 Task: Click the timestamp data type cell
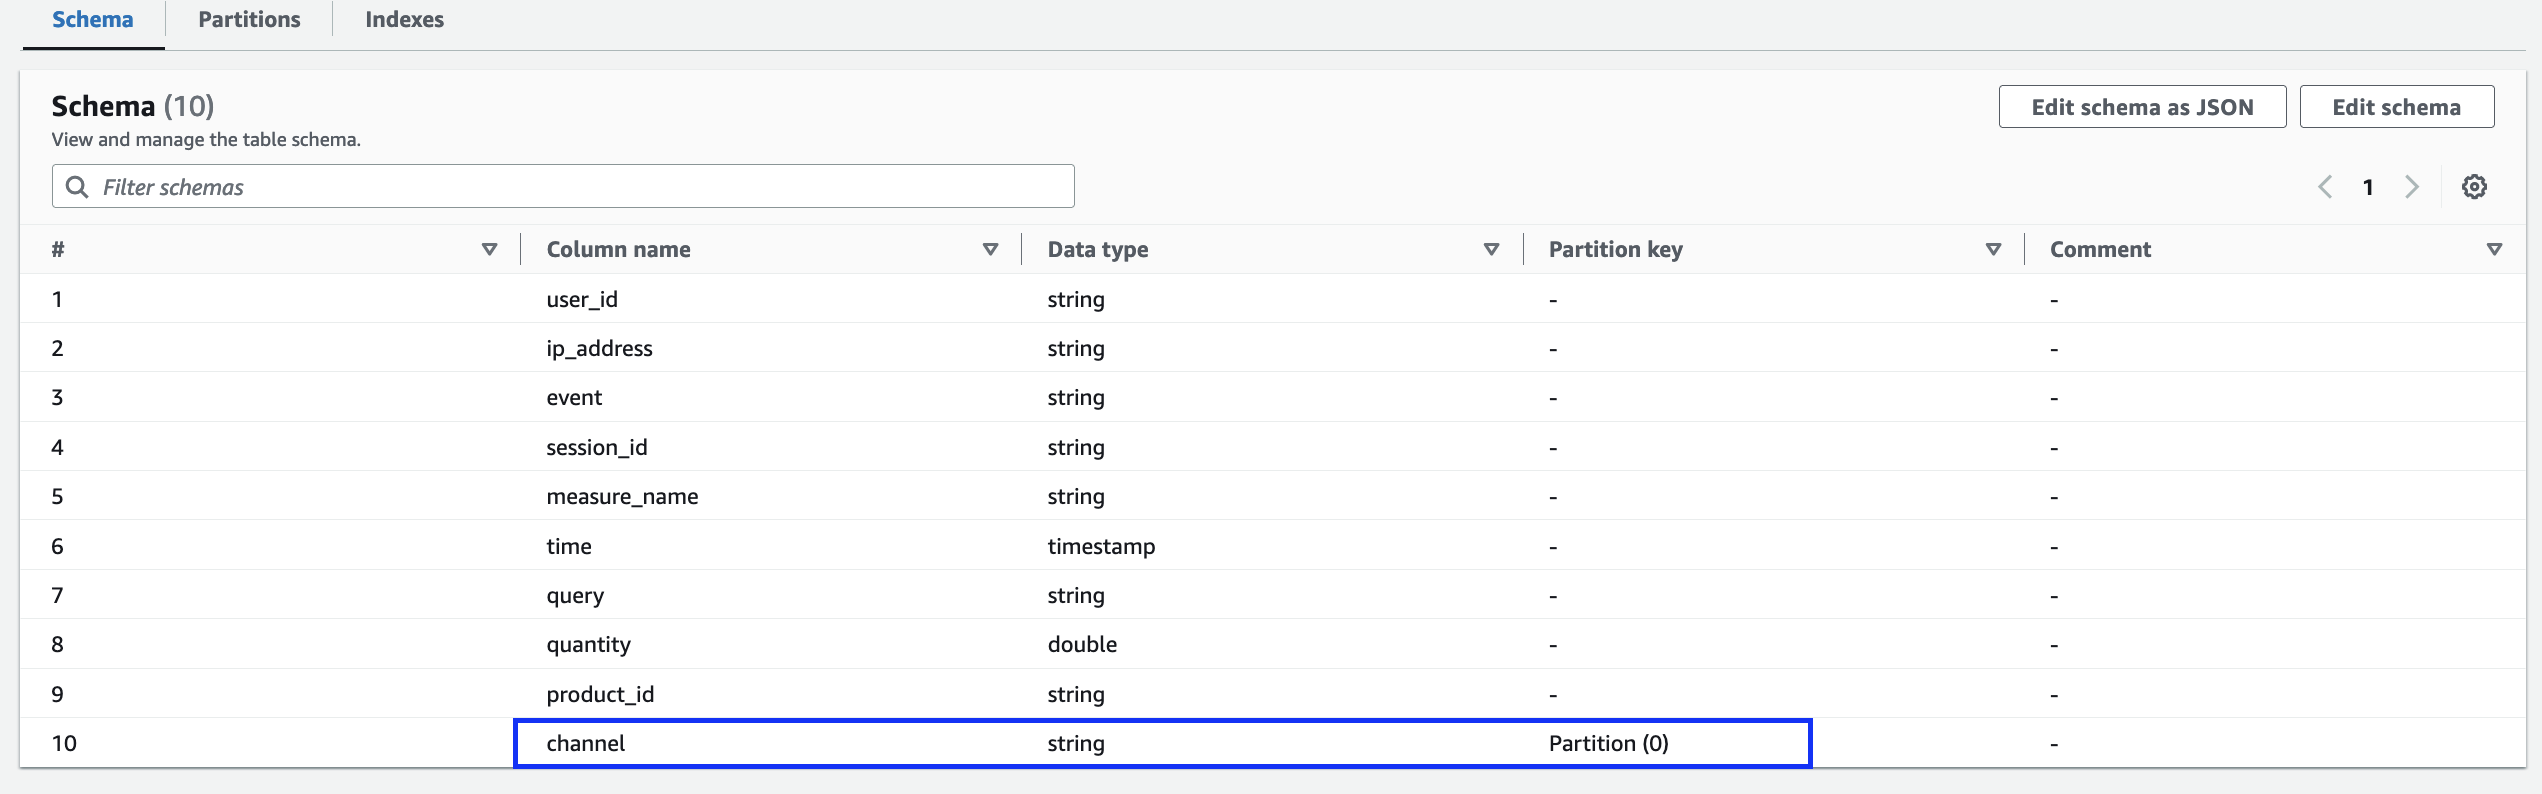(1101, 546)
